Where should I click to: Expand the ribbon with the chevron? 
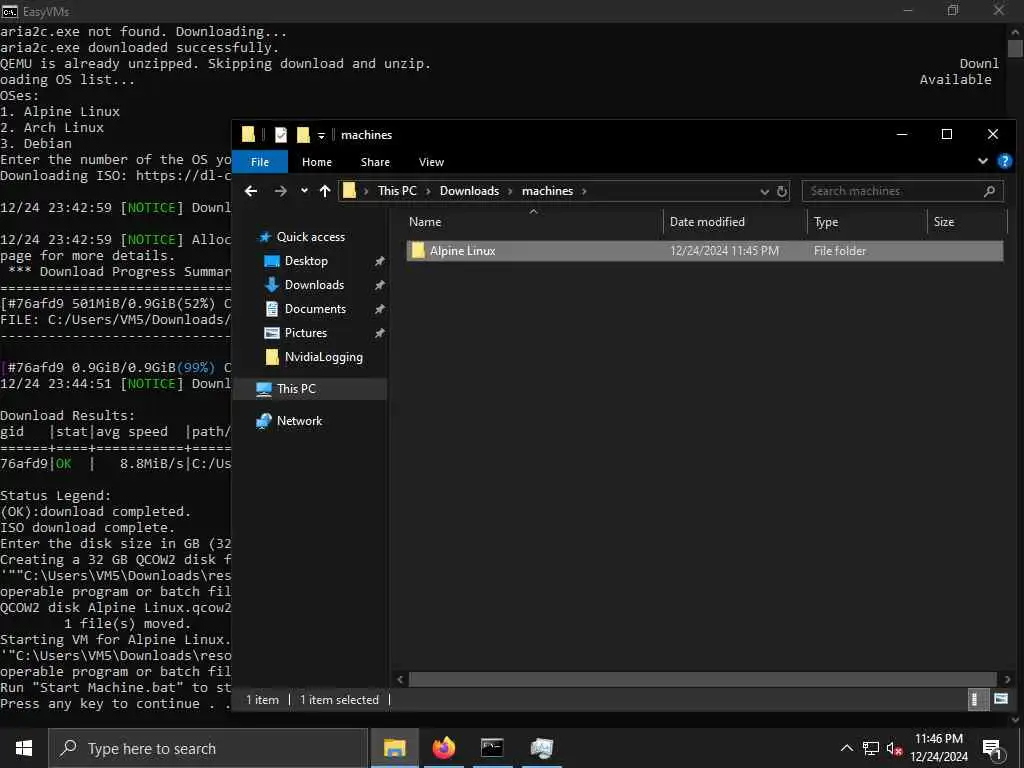point(982,161)
